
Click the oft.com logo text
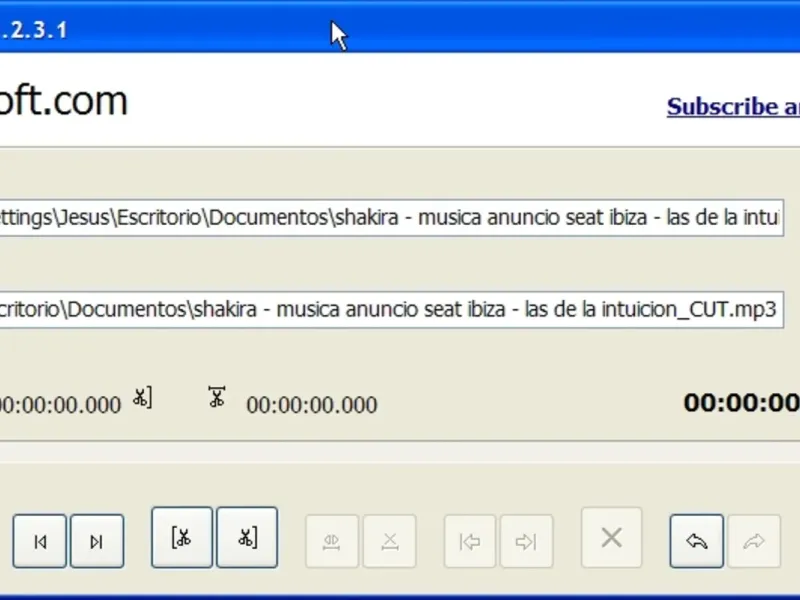point(63,101)
